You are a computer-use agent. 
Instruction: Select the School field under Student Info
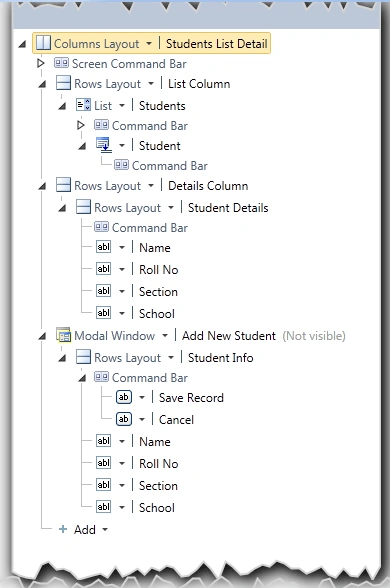(157, 507)
